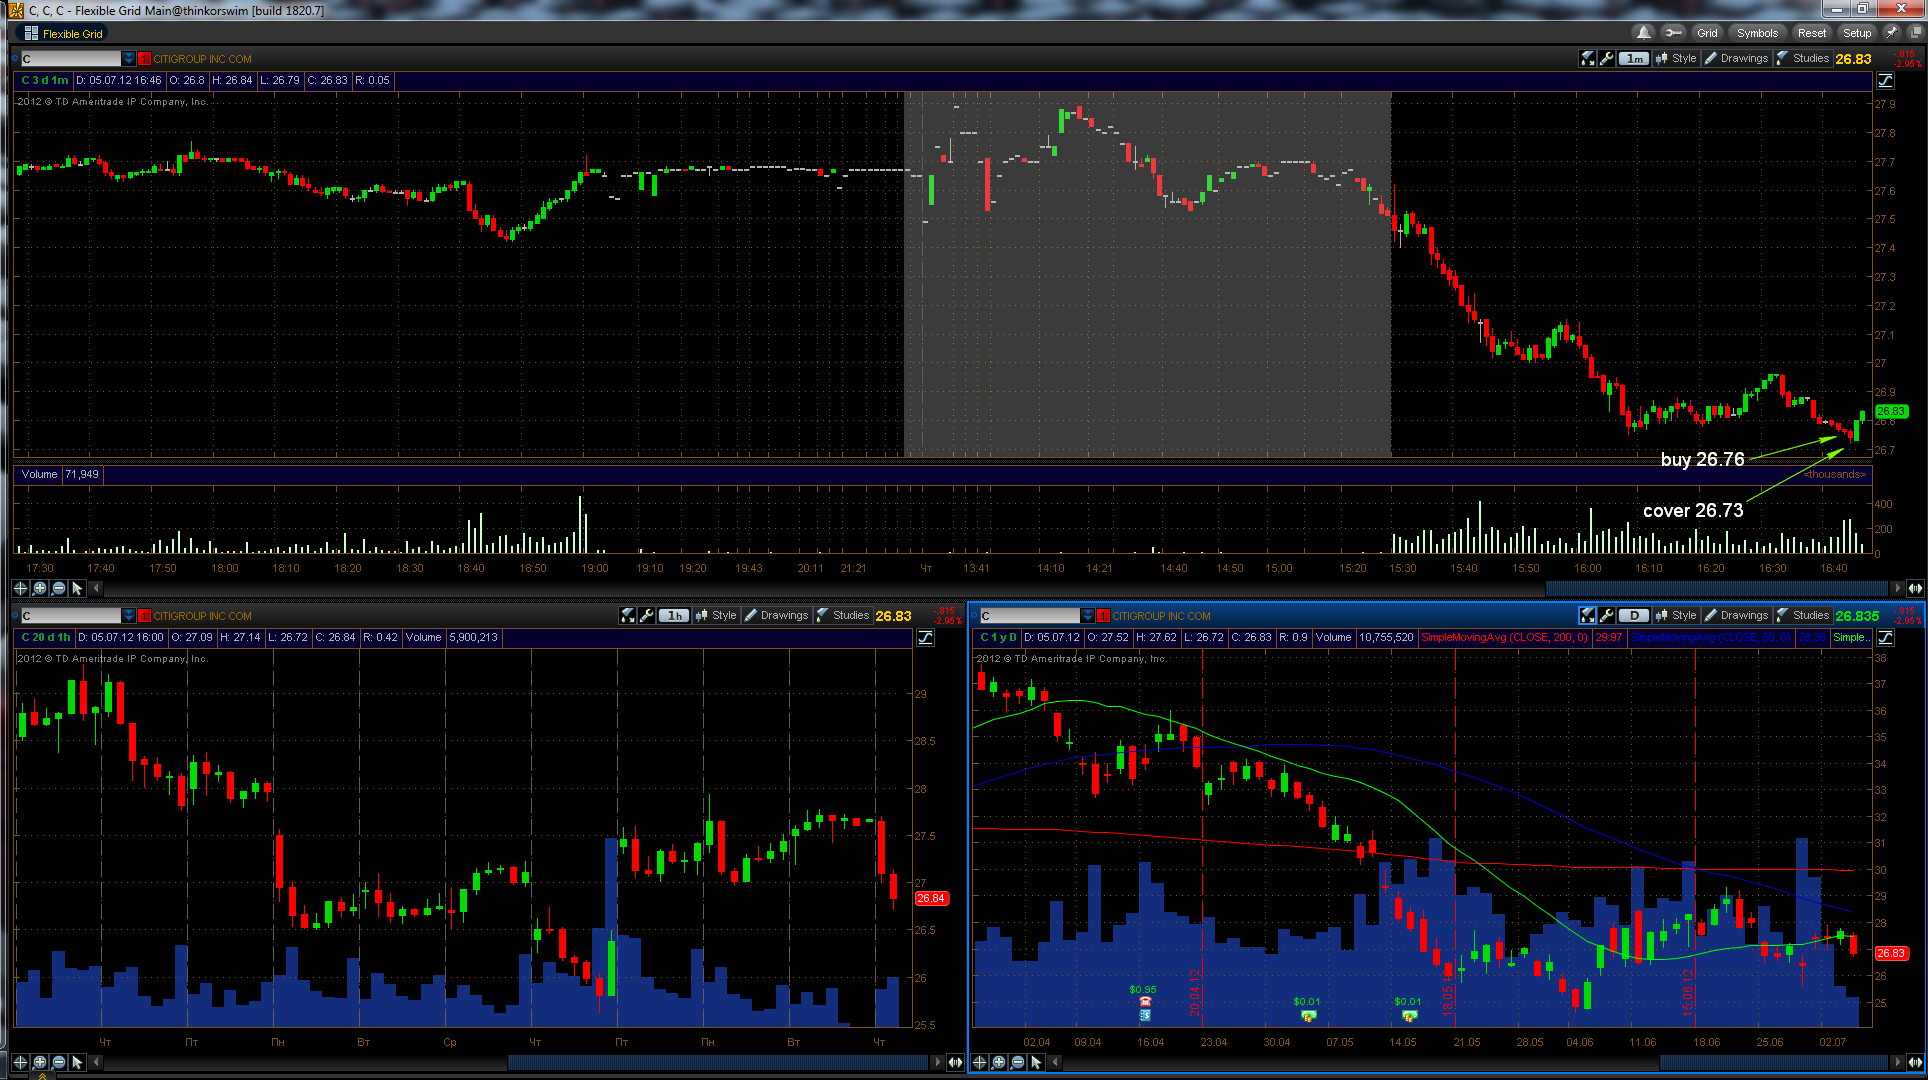Click the zoom in magnifier under 1m chart
This screenshot has width=1928, height=1080.
pos(40,588)
